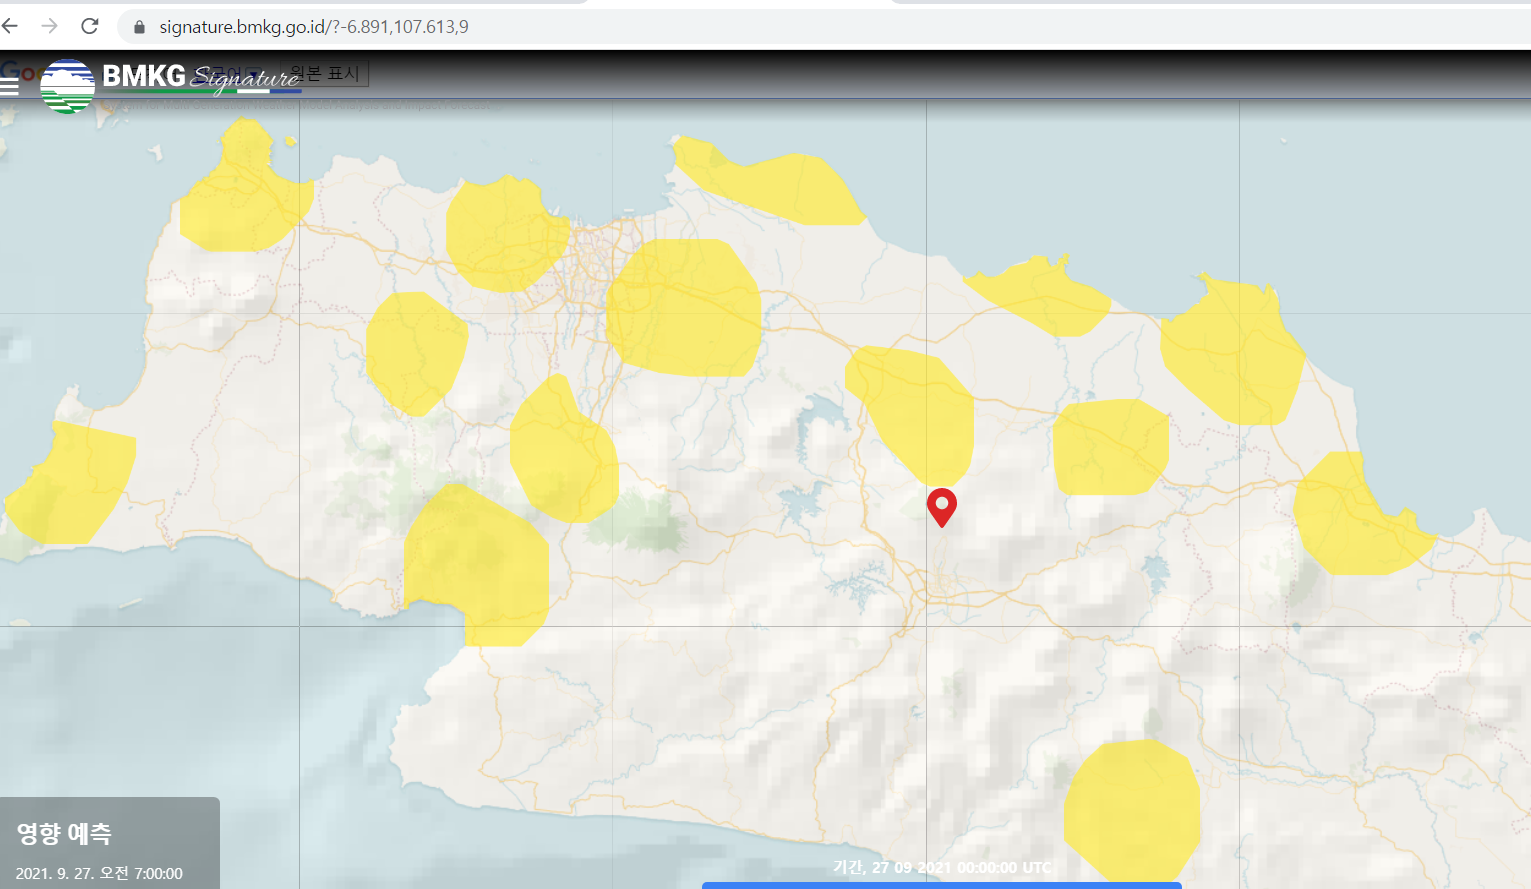Open the hamburger menu

pos(10,86)
